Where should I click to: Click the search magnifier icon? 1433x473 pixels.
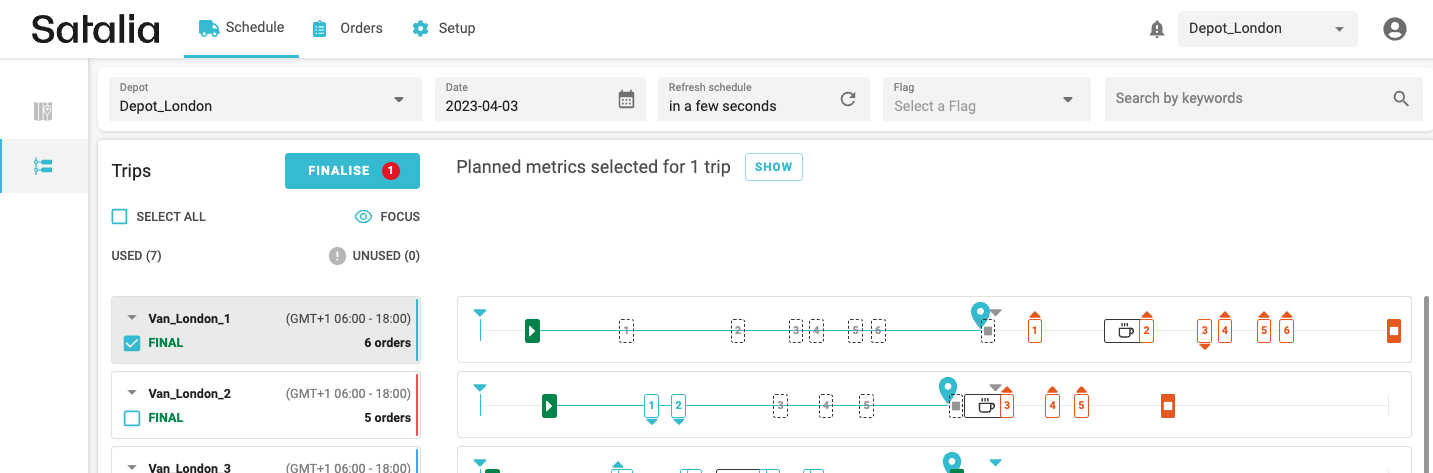[x=1401, y=98]
